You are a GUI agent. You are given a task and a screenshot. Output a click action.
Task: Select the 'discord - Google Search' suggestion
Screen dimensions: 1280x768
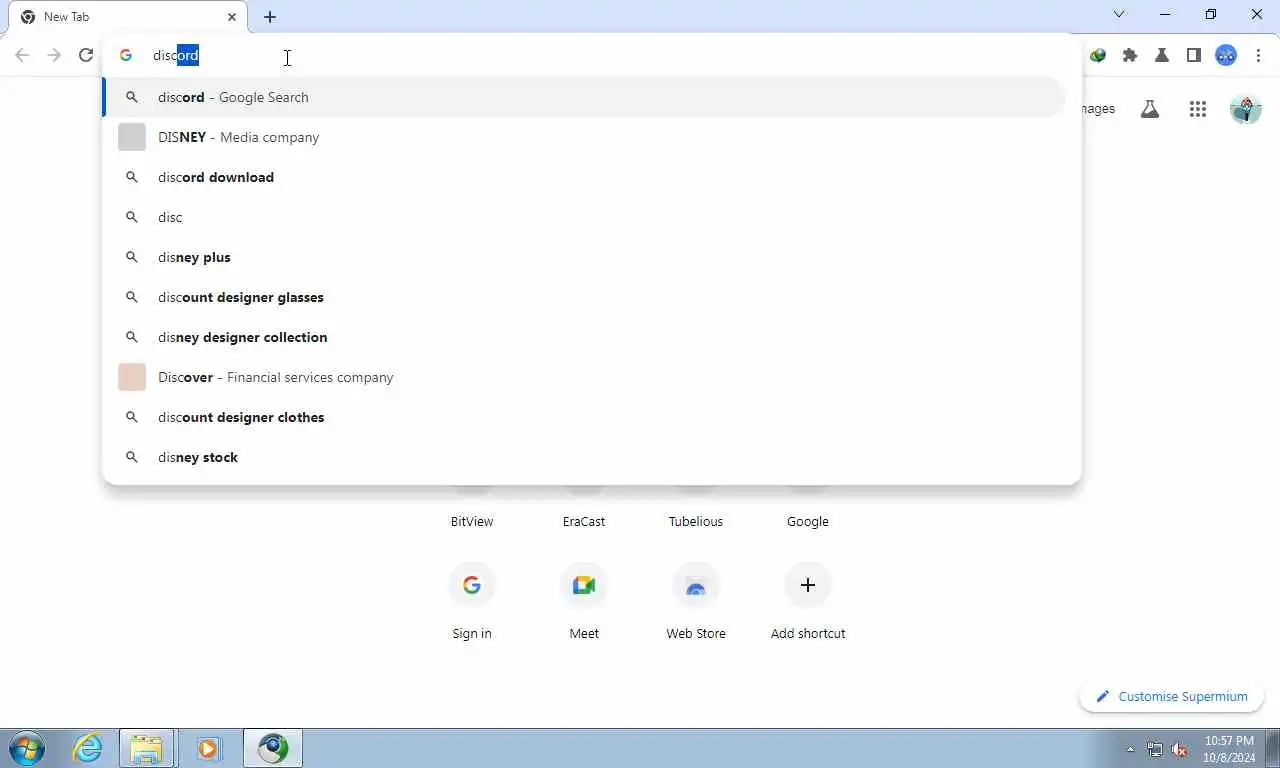(x=585, y=97)
